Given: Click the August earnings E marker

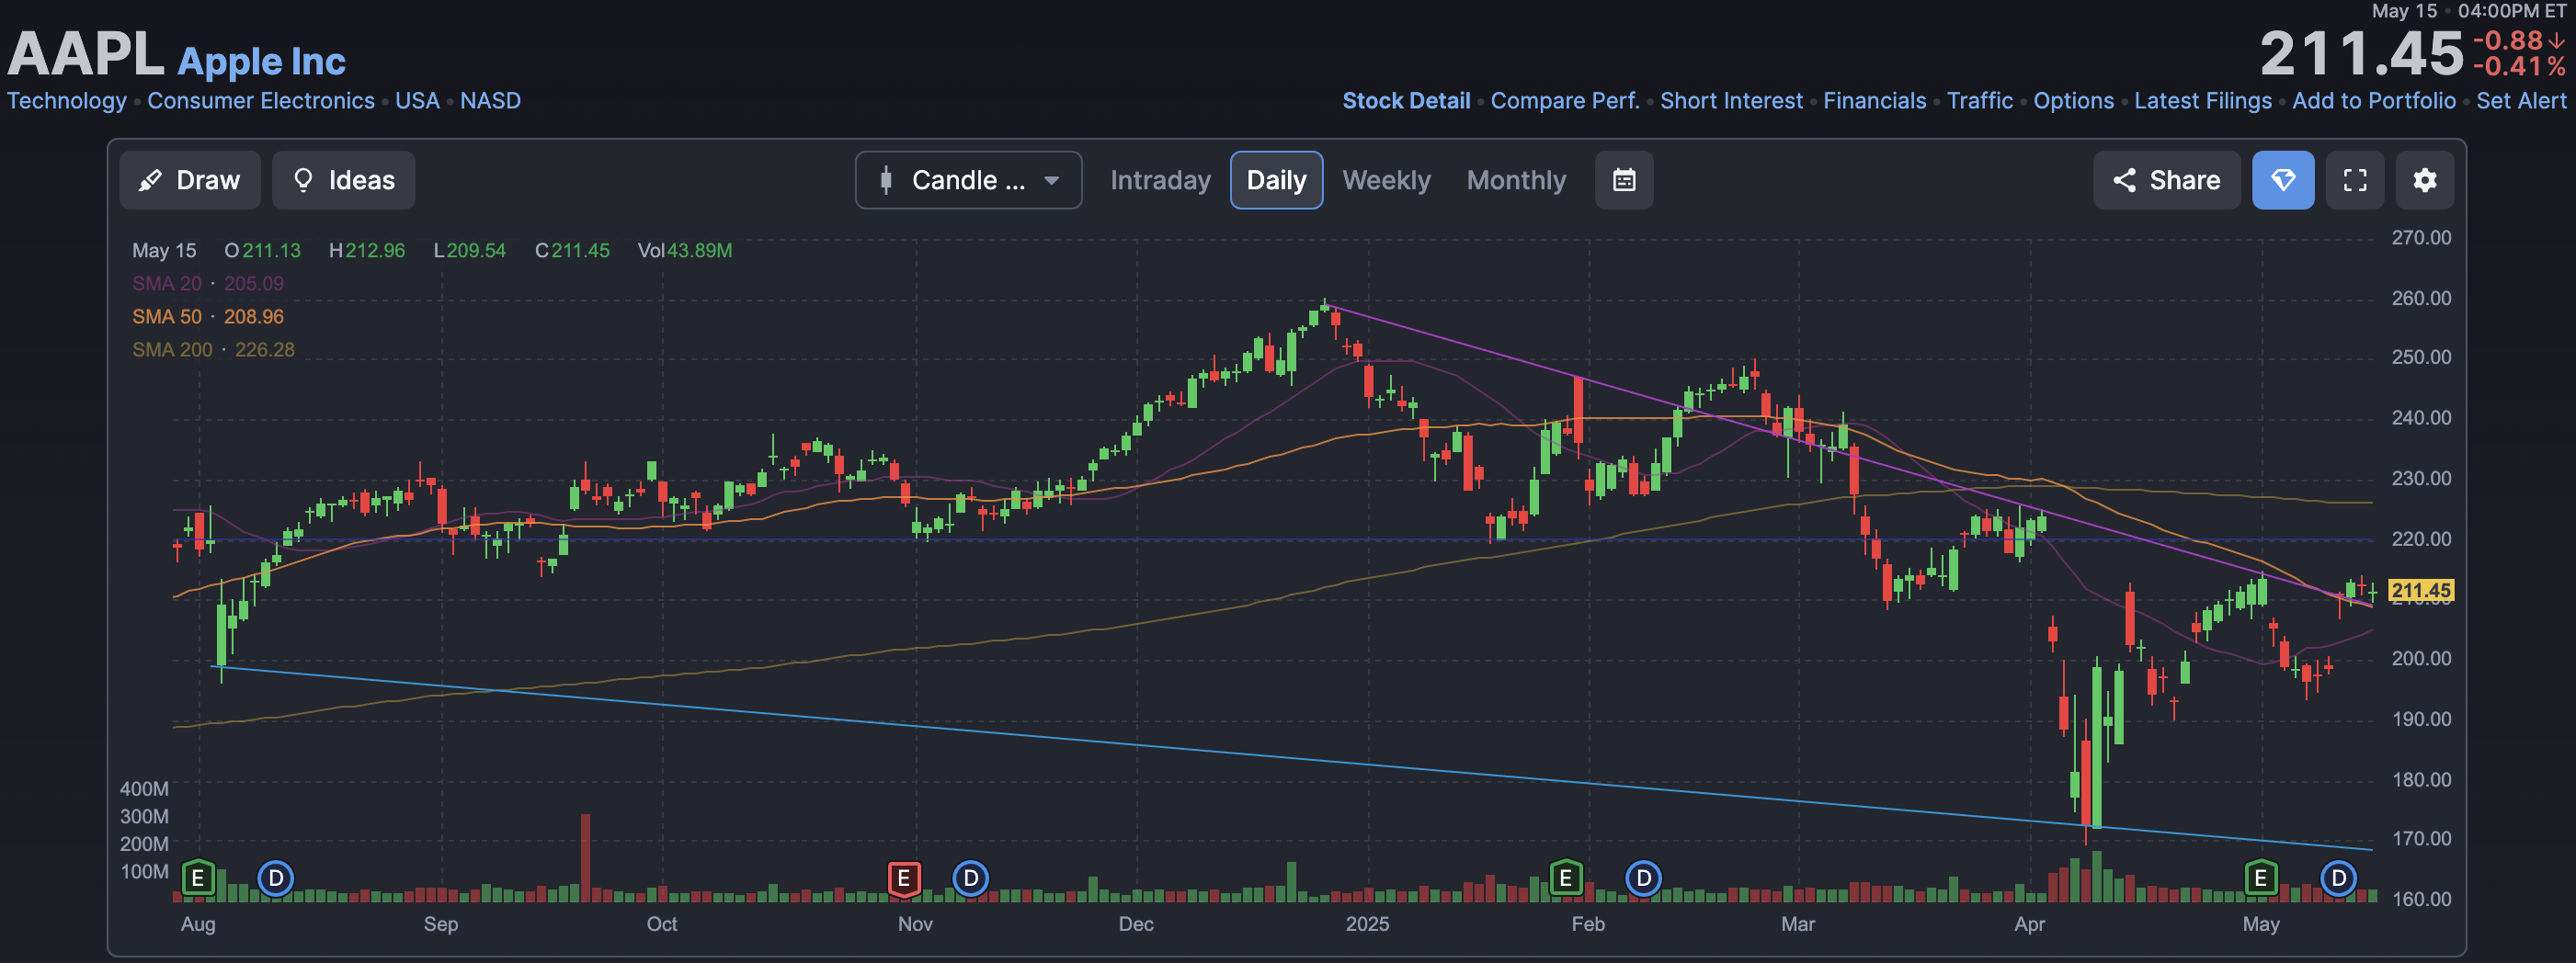Looking at the screenshot, I should (x=198, y=879).
